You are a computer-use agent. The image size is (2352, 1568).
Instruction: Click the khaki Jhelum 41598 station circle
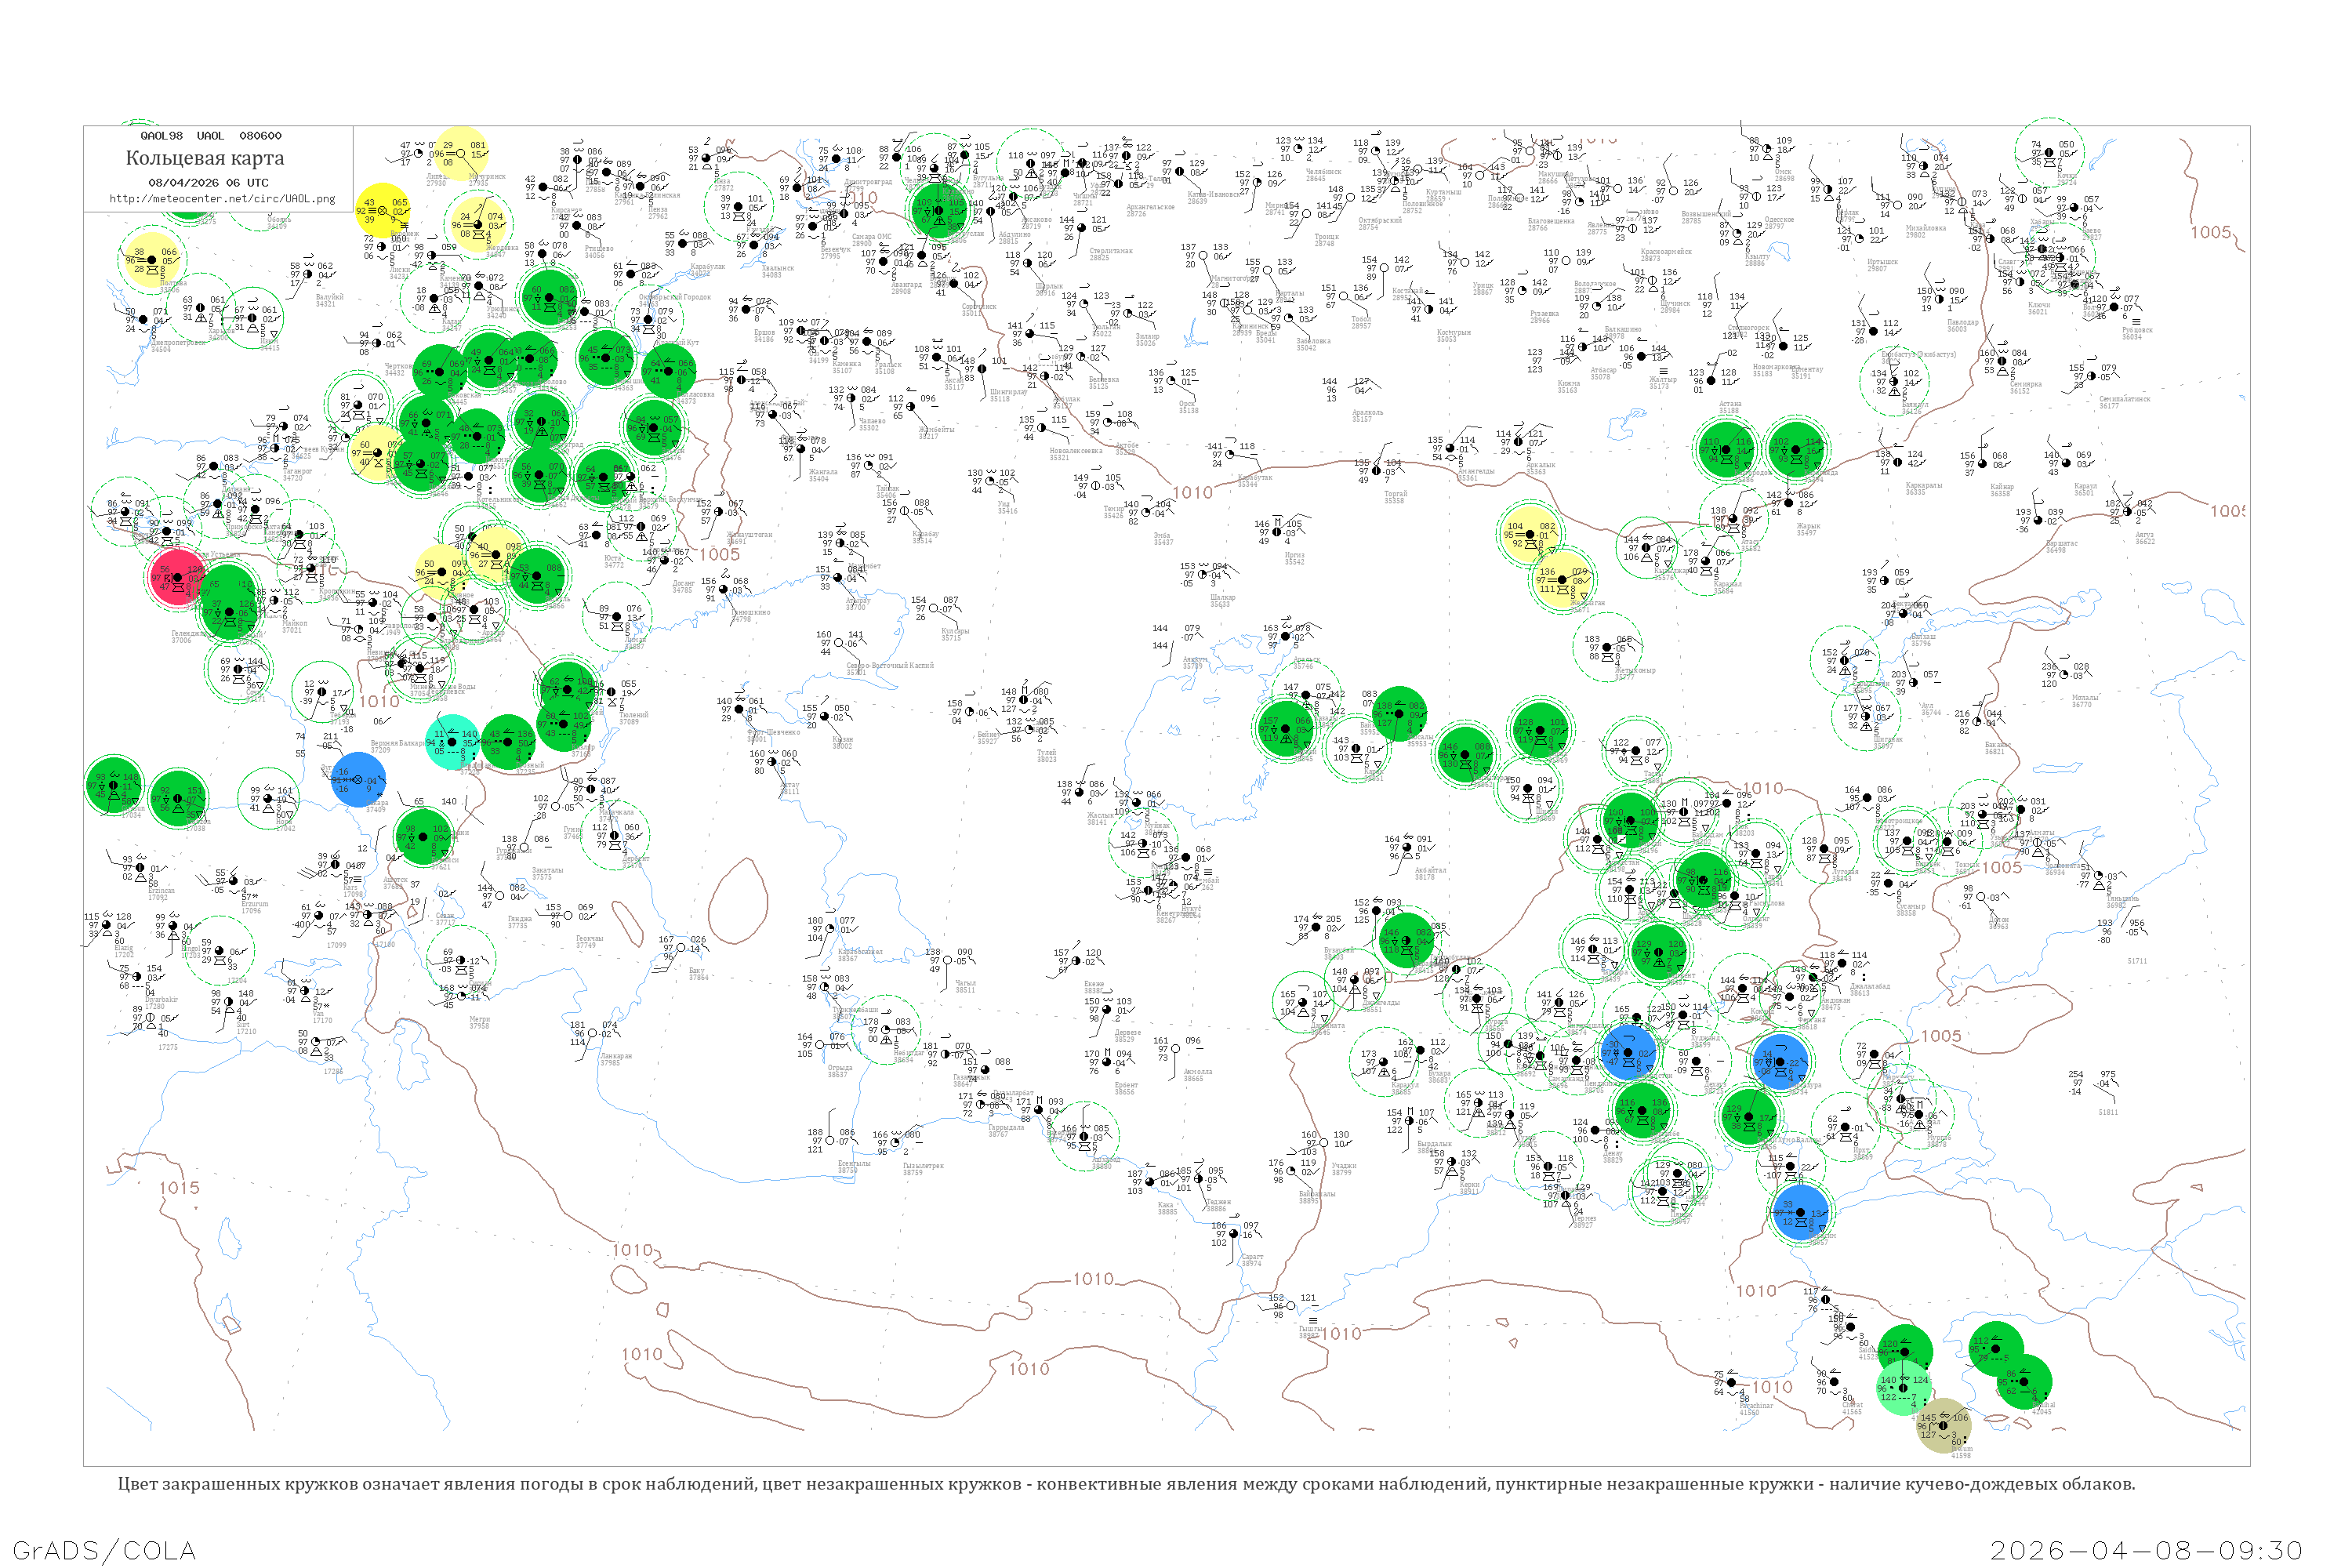(x=1943, y=1425)
